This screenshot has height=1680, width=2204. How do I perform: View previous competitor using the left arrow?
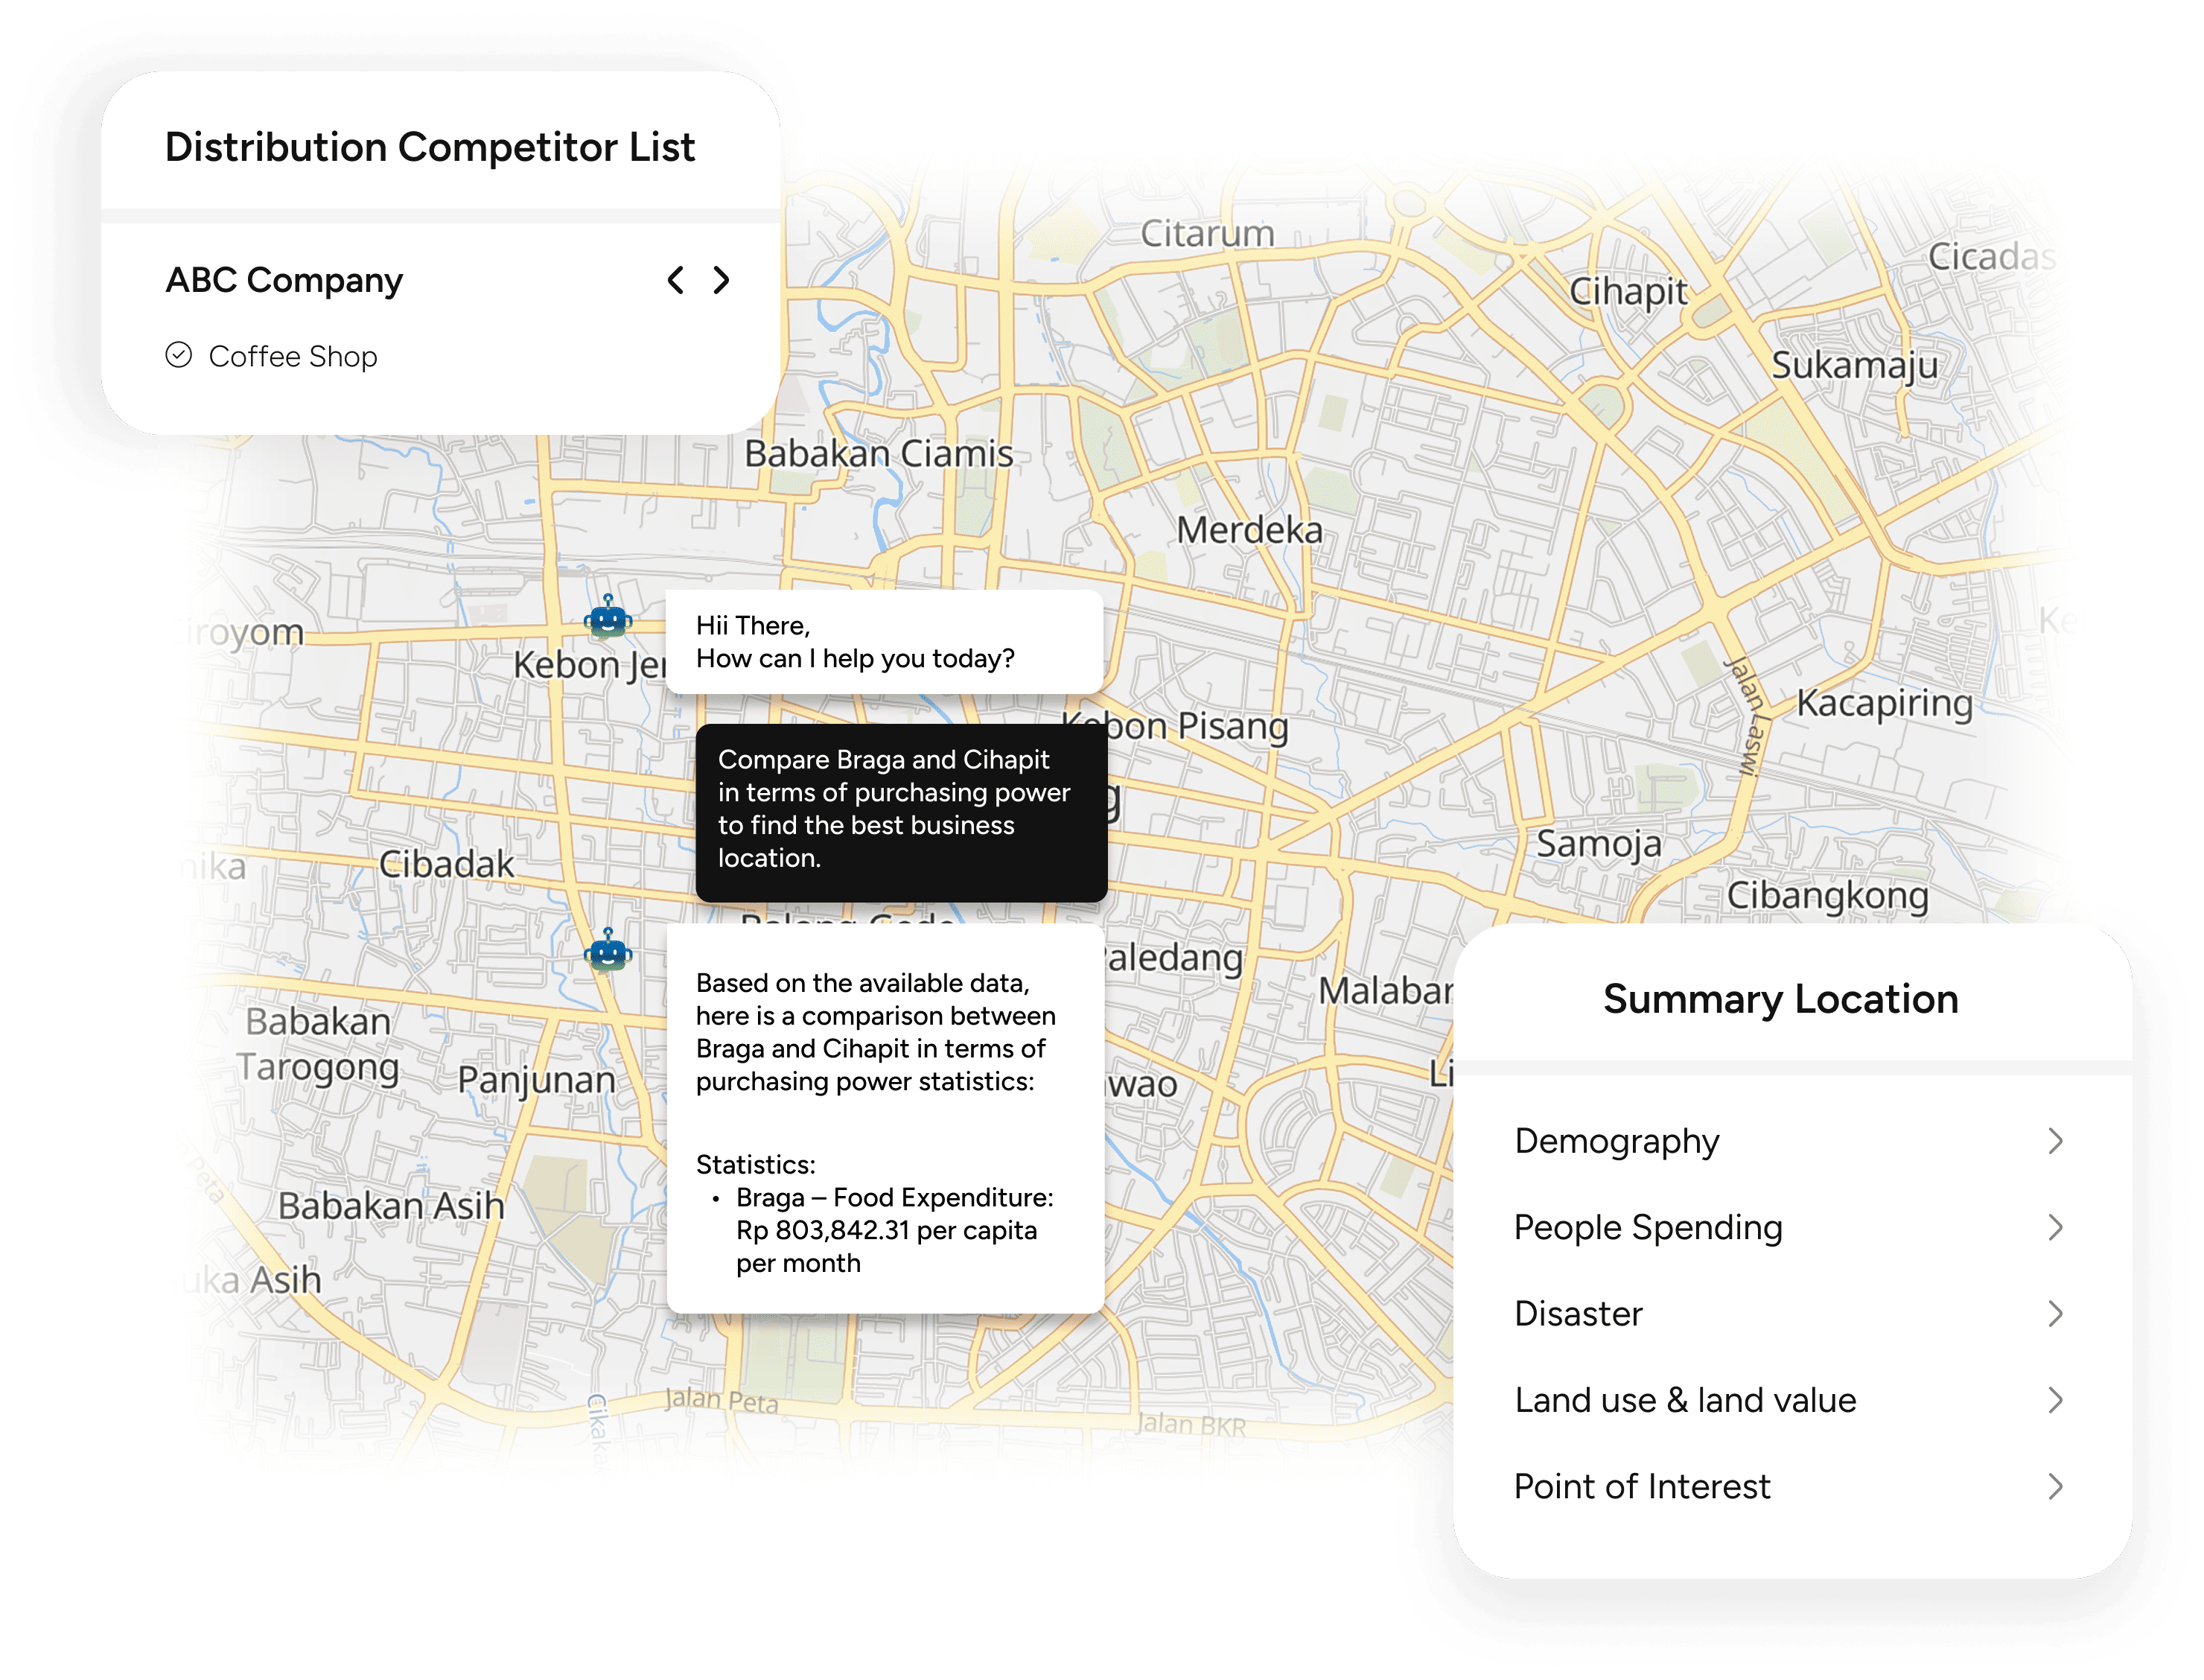(676, 281)
